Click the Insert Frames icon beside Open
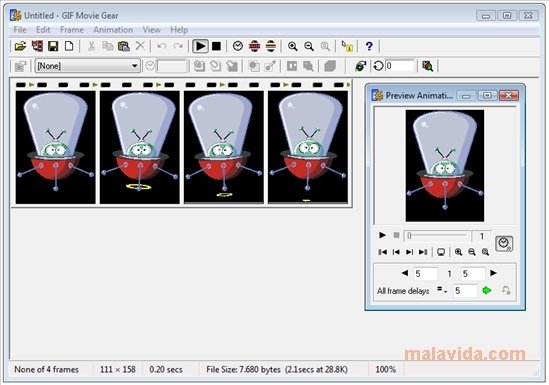Screen dimensions: 549x385 click(37, 46)
